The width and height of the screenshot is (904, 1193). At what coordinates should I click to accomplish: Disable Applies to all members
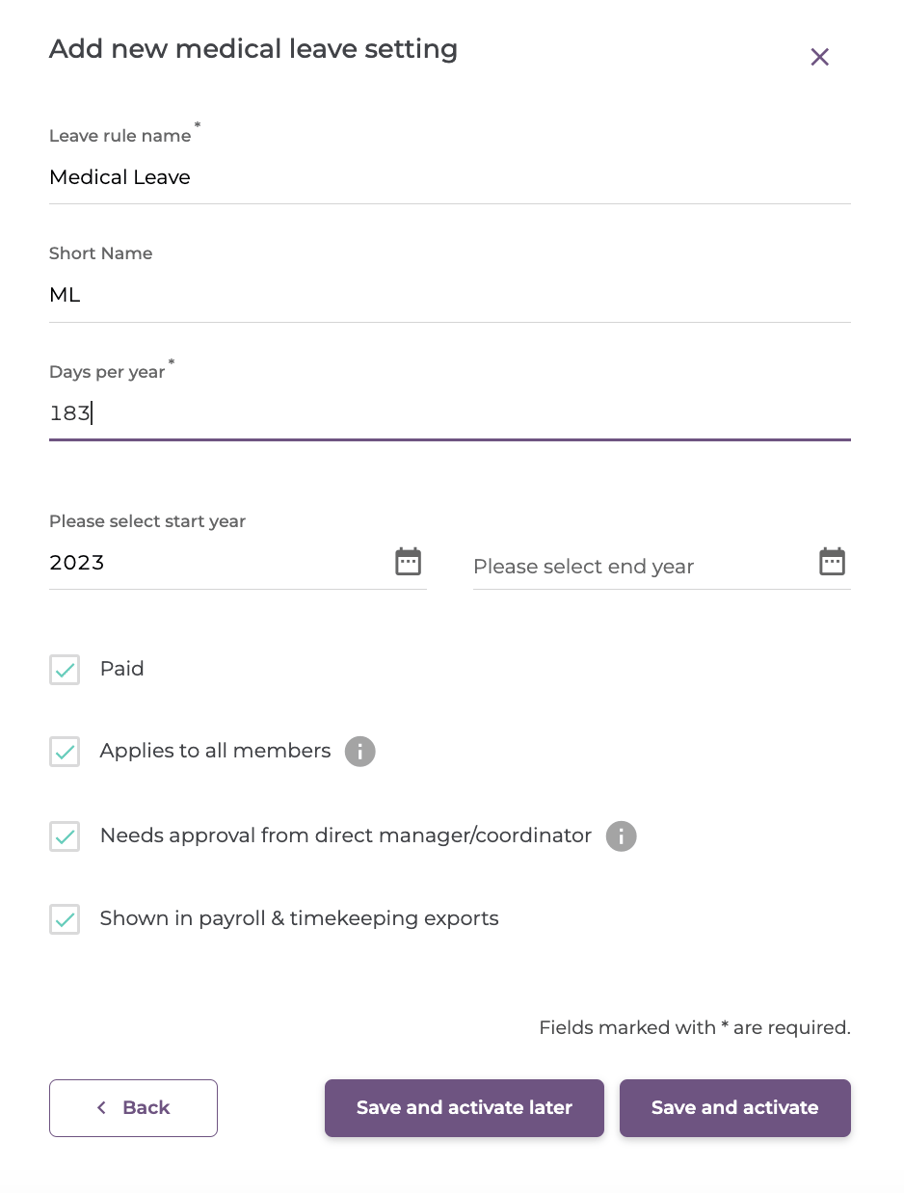pyautogui.click(x=63, y=751)
